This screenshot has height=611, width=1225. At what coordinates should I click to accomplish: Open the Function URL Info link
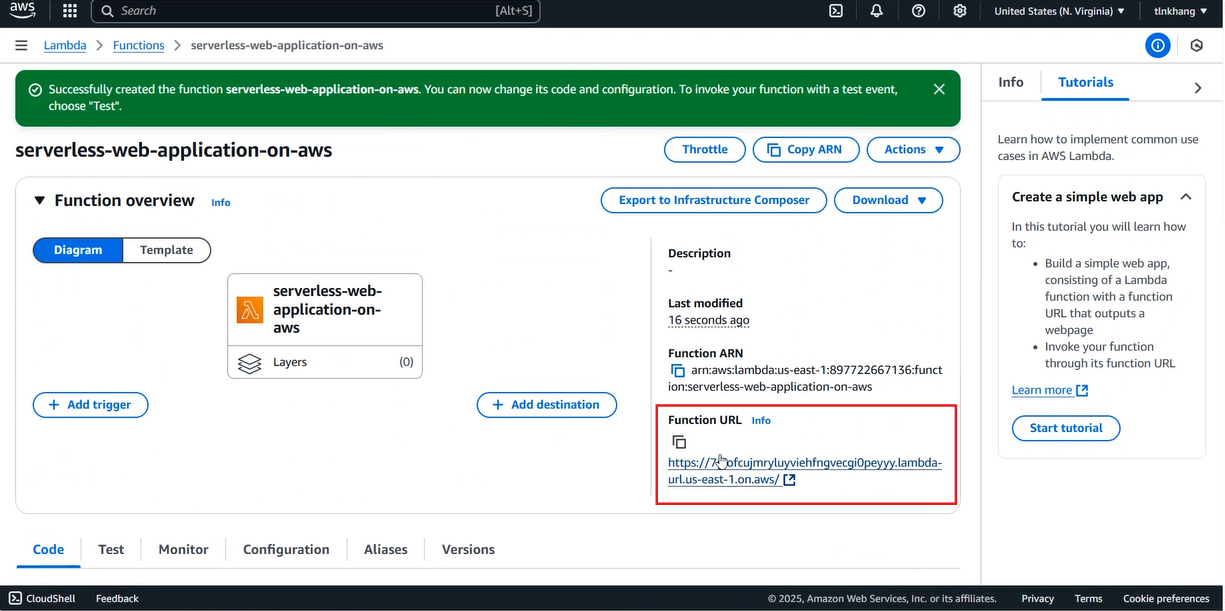point(761,421)
